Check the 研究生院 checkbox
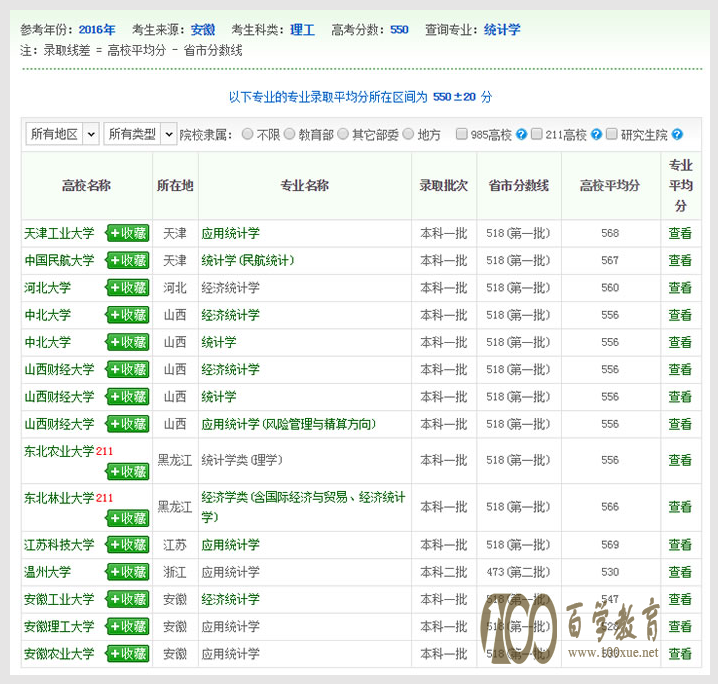 click(611, 134)
